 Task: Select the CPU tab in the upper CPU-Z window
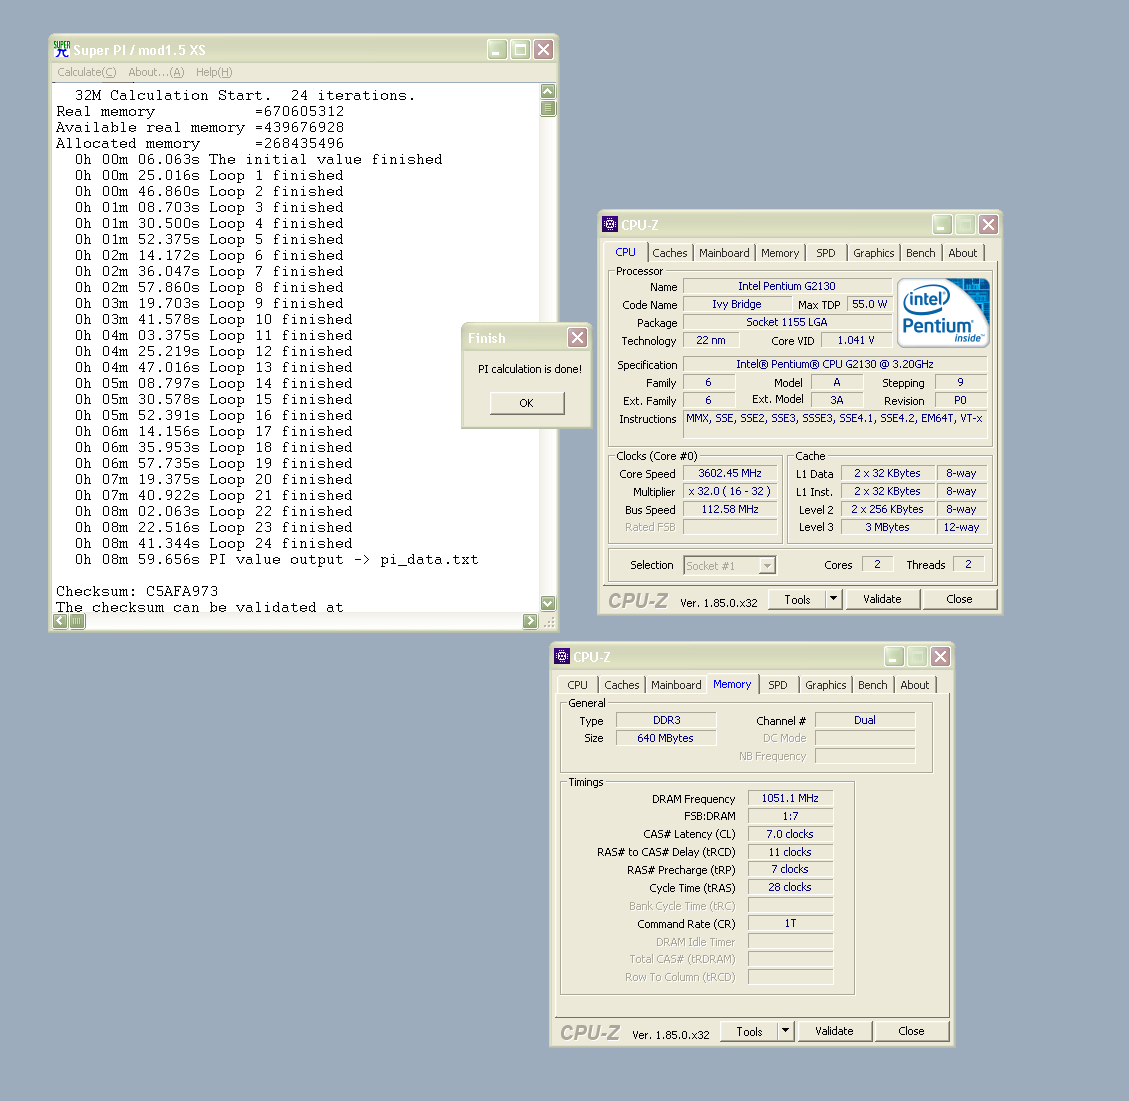tap(625, 252)
